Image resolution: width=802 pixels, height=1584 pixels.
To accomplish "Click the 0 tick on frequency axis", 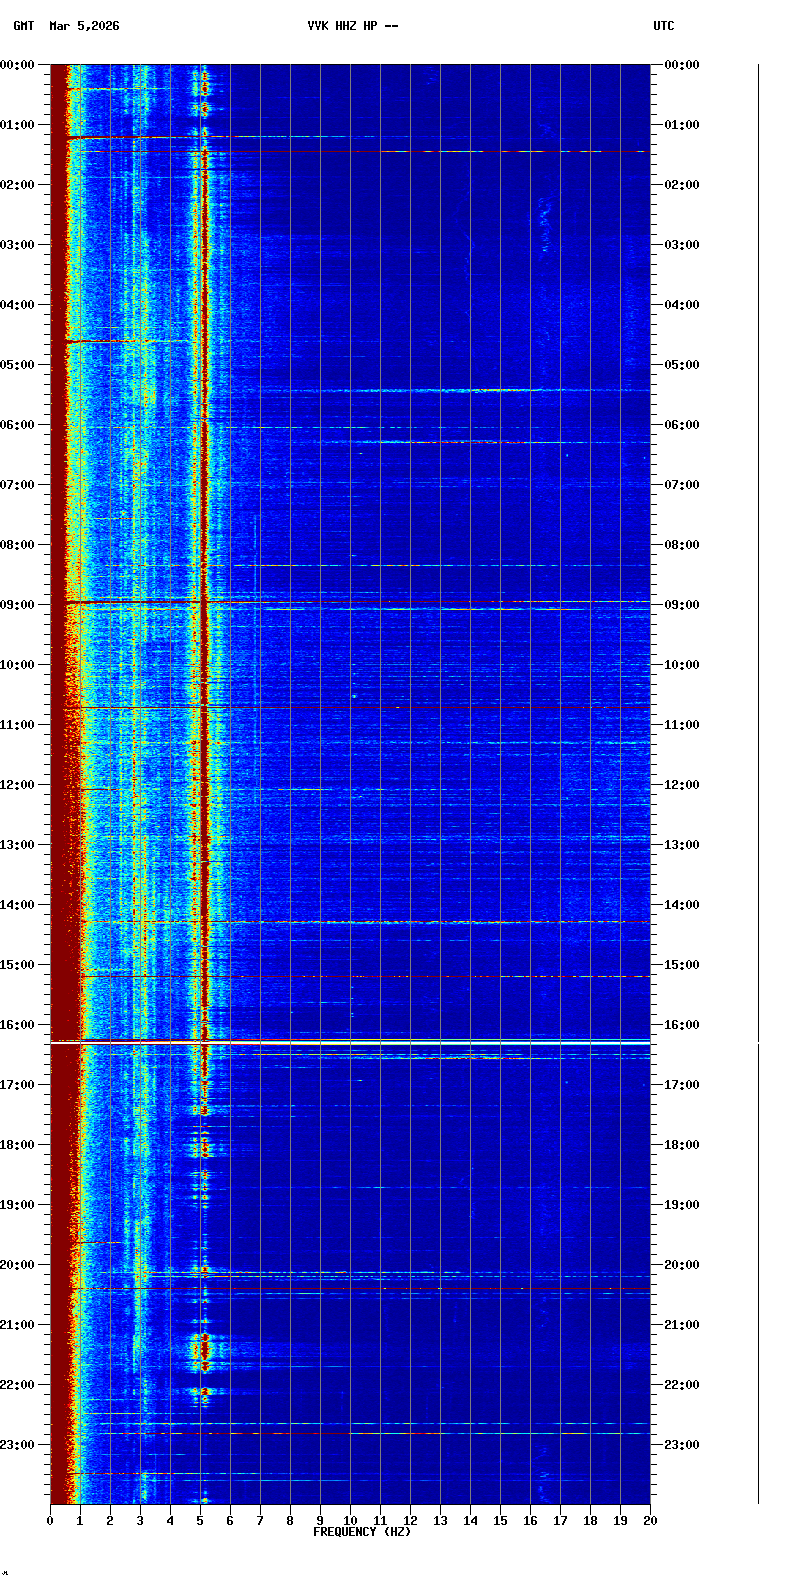I will (50, 1521).
